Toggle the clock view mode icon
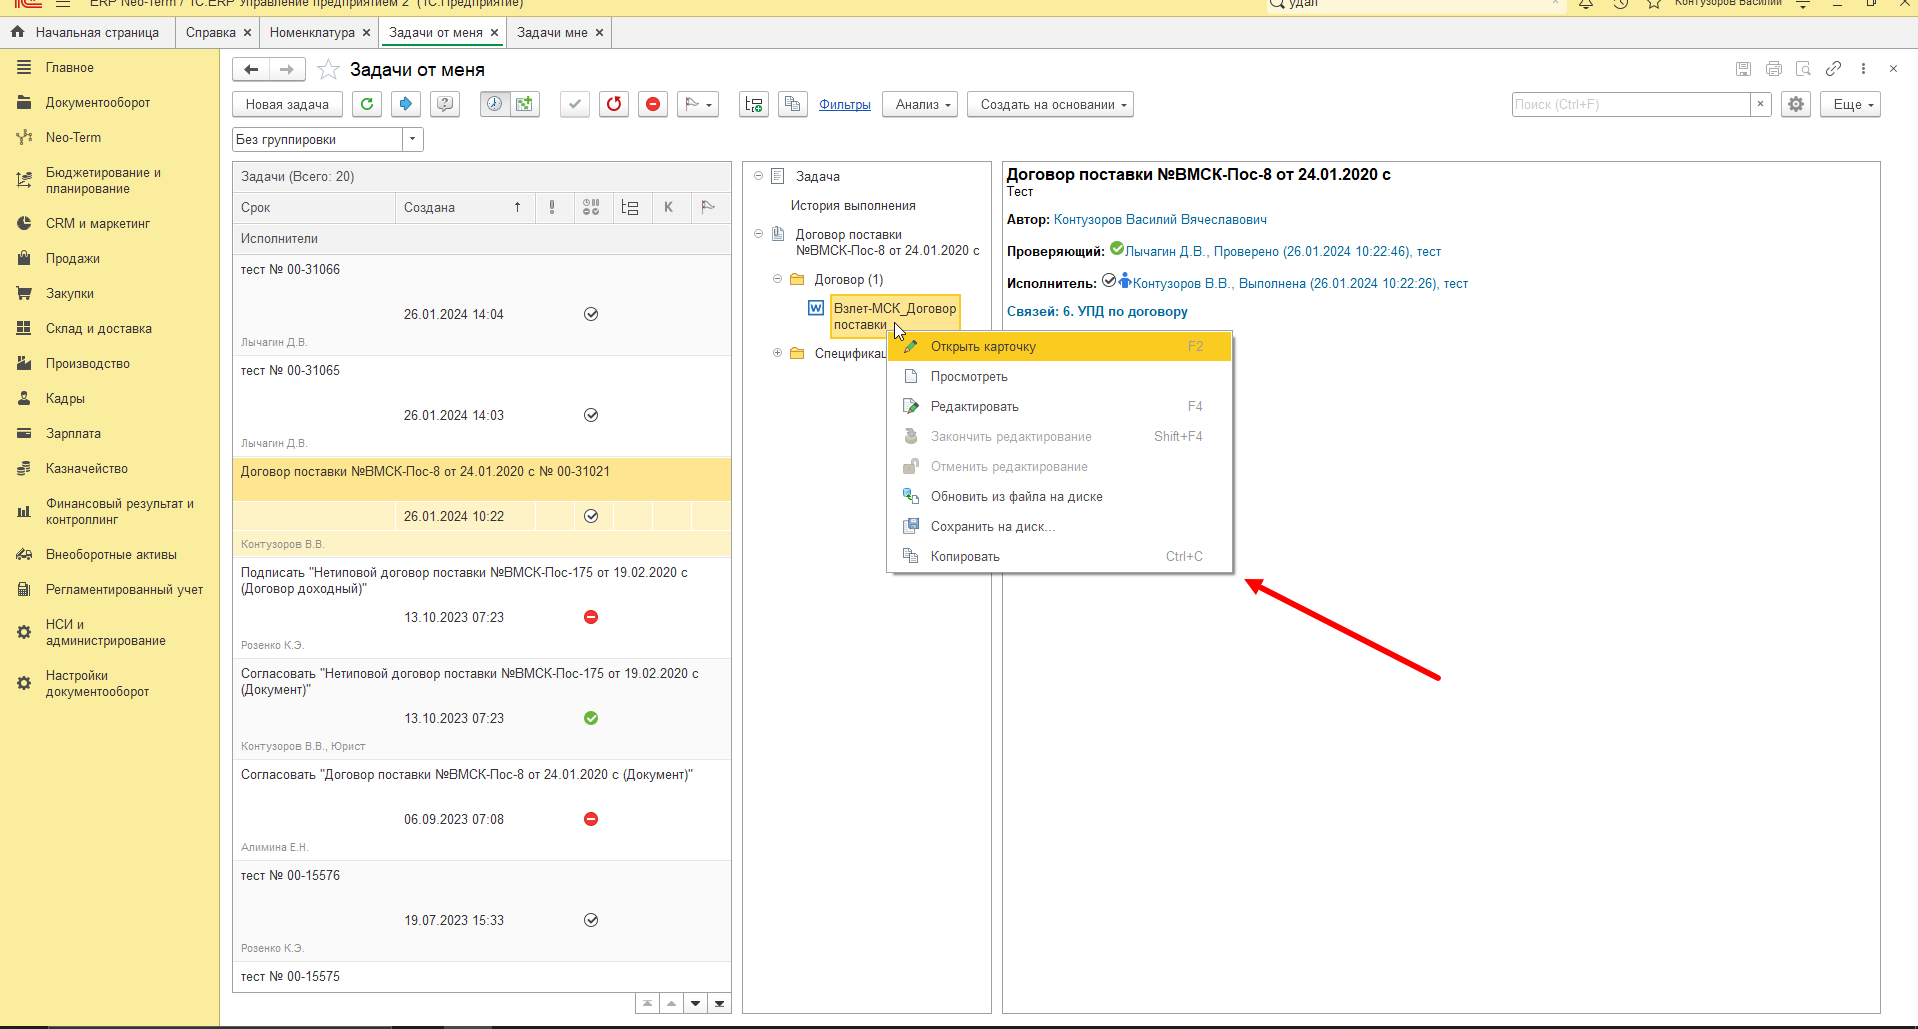This screenshot has height=1029, width=1918. click(495, 104)
